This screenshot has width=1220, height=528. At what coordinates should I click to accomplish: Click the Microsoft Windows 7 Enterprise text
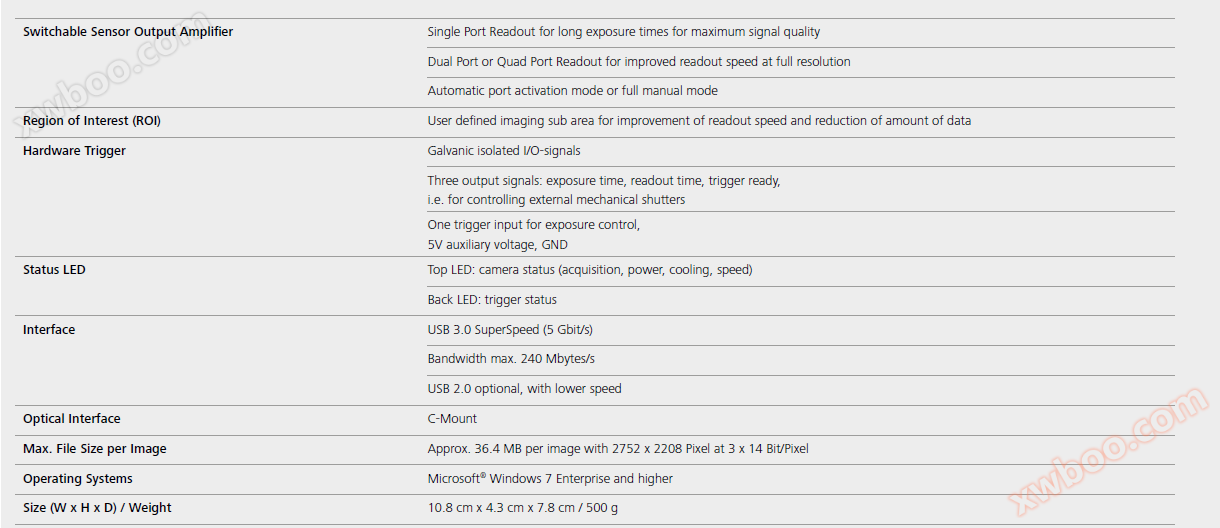pos(550,479)
